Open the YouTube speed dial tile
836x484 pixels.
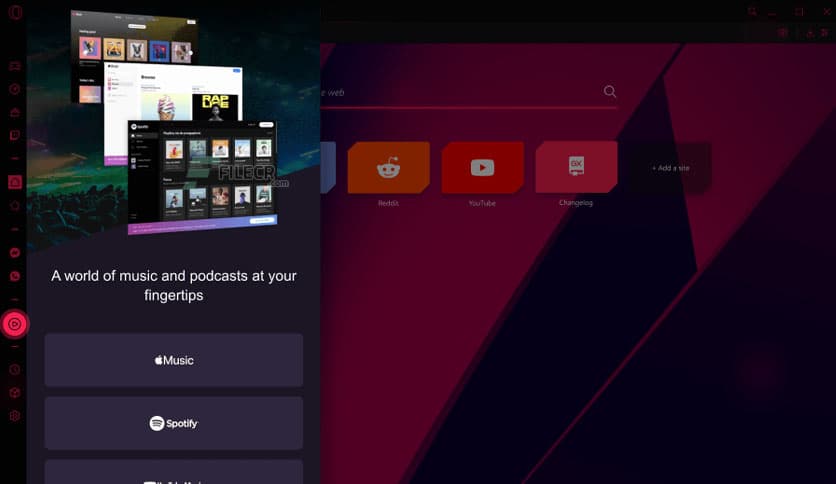click(x=482, y=167)
